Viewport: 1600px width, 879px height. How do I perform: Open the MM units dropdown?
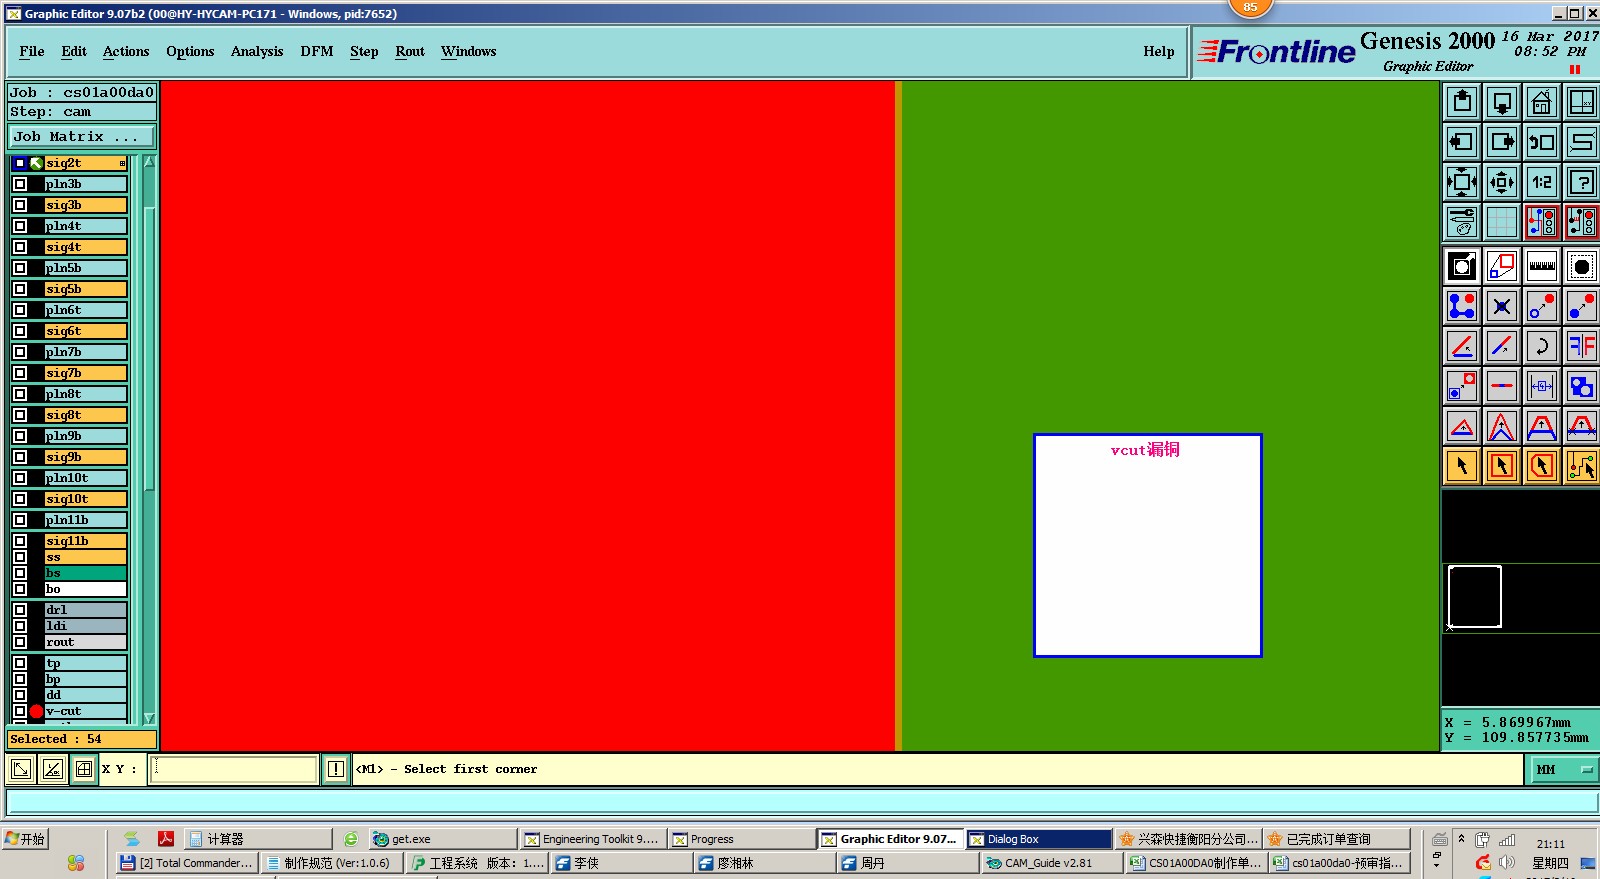pos(1563,769)
